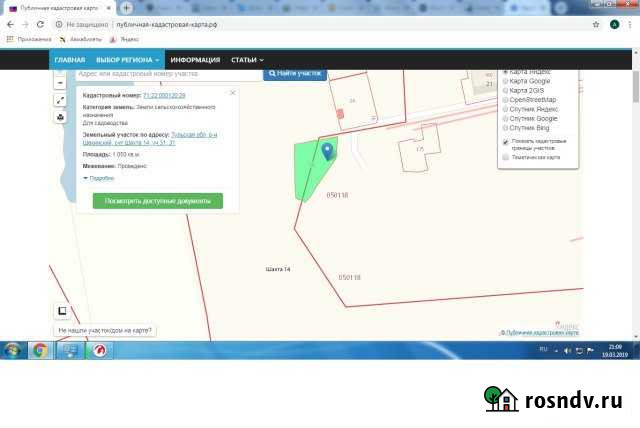
Task: Click the Windows Start button
Action: tap(12, 350)
